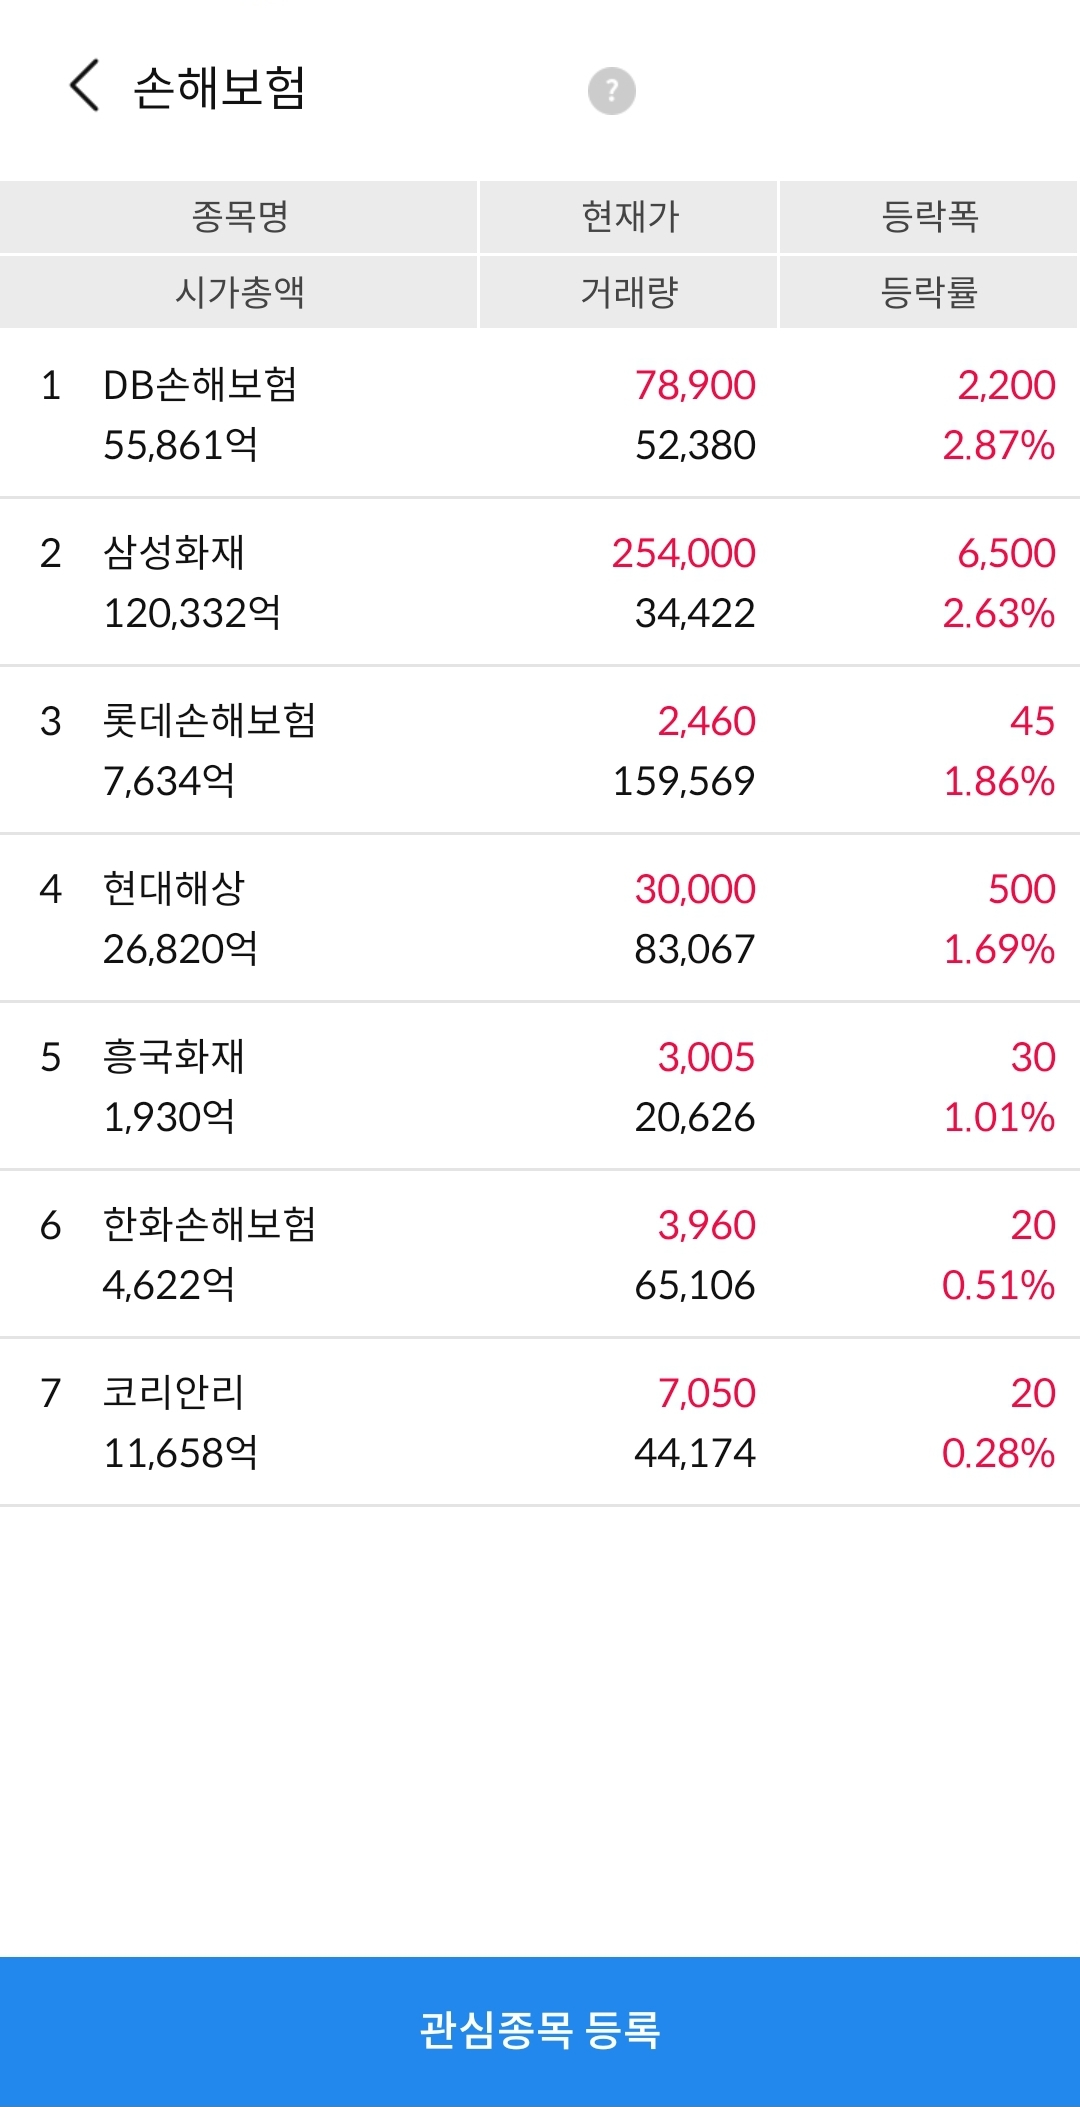Open the DB손해보험 stock row
The height and width of the screenshot is (2107, 1080).
540,414
